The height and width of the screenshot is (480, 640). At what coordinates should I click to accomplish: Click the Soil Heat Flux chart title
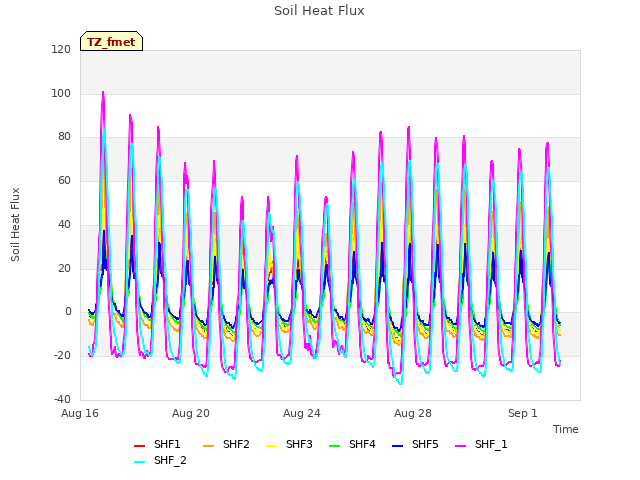319,11
